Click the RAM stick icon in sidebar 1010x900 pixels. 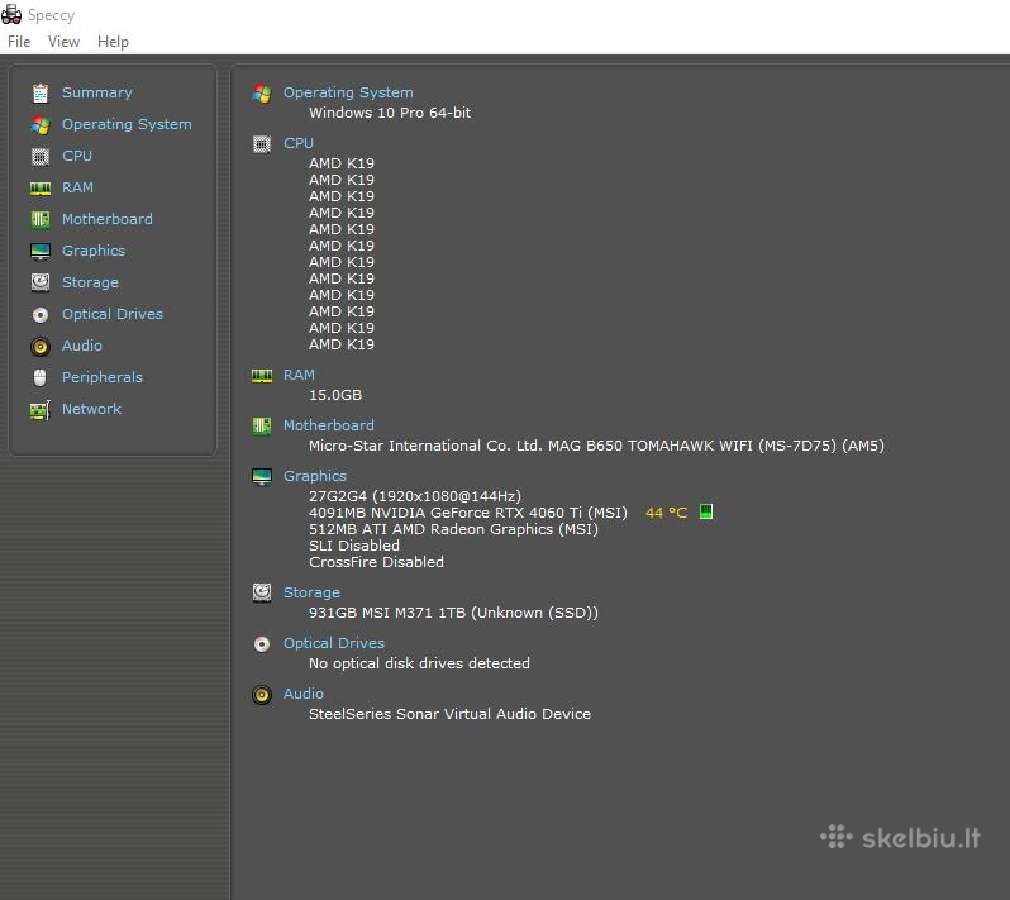tap(40, 188)
